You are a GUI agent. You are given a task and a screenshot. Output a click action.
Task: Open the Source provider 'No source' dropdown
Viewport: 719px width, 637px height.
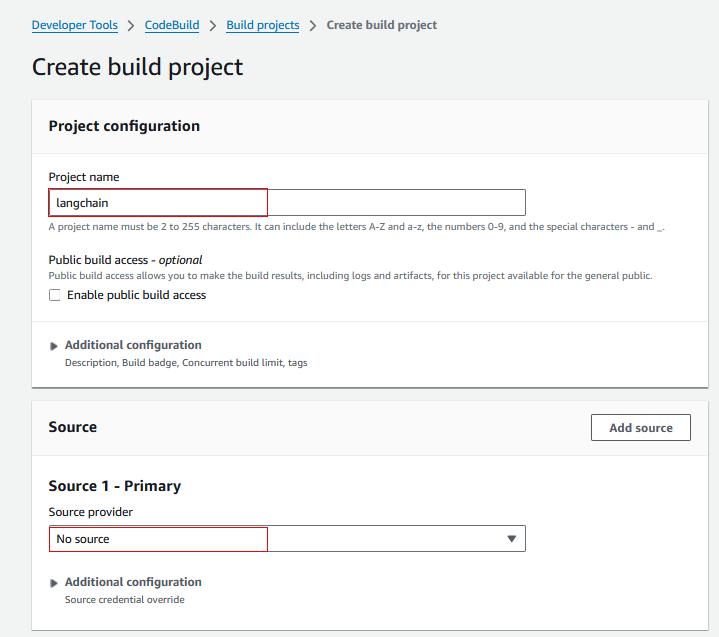click(286, 539)
